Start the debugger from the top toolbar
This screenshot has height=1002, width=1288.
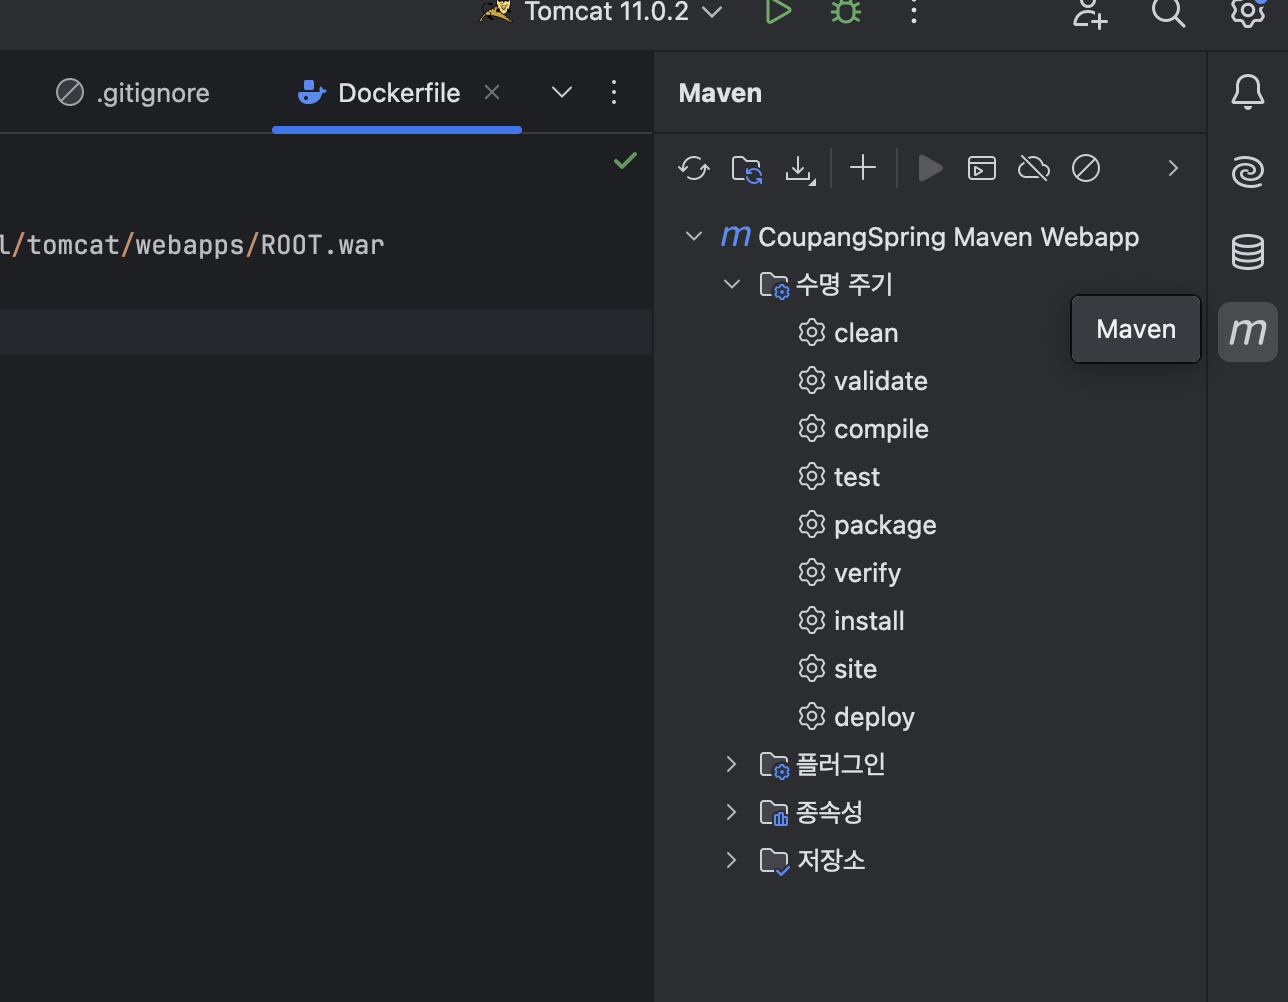(x=845, y=13)
